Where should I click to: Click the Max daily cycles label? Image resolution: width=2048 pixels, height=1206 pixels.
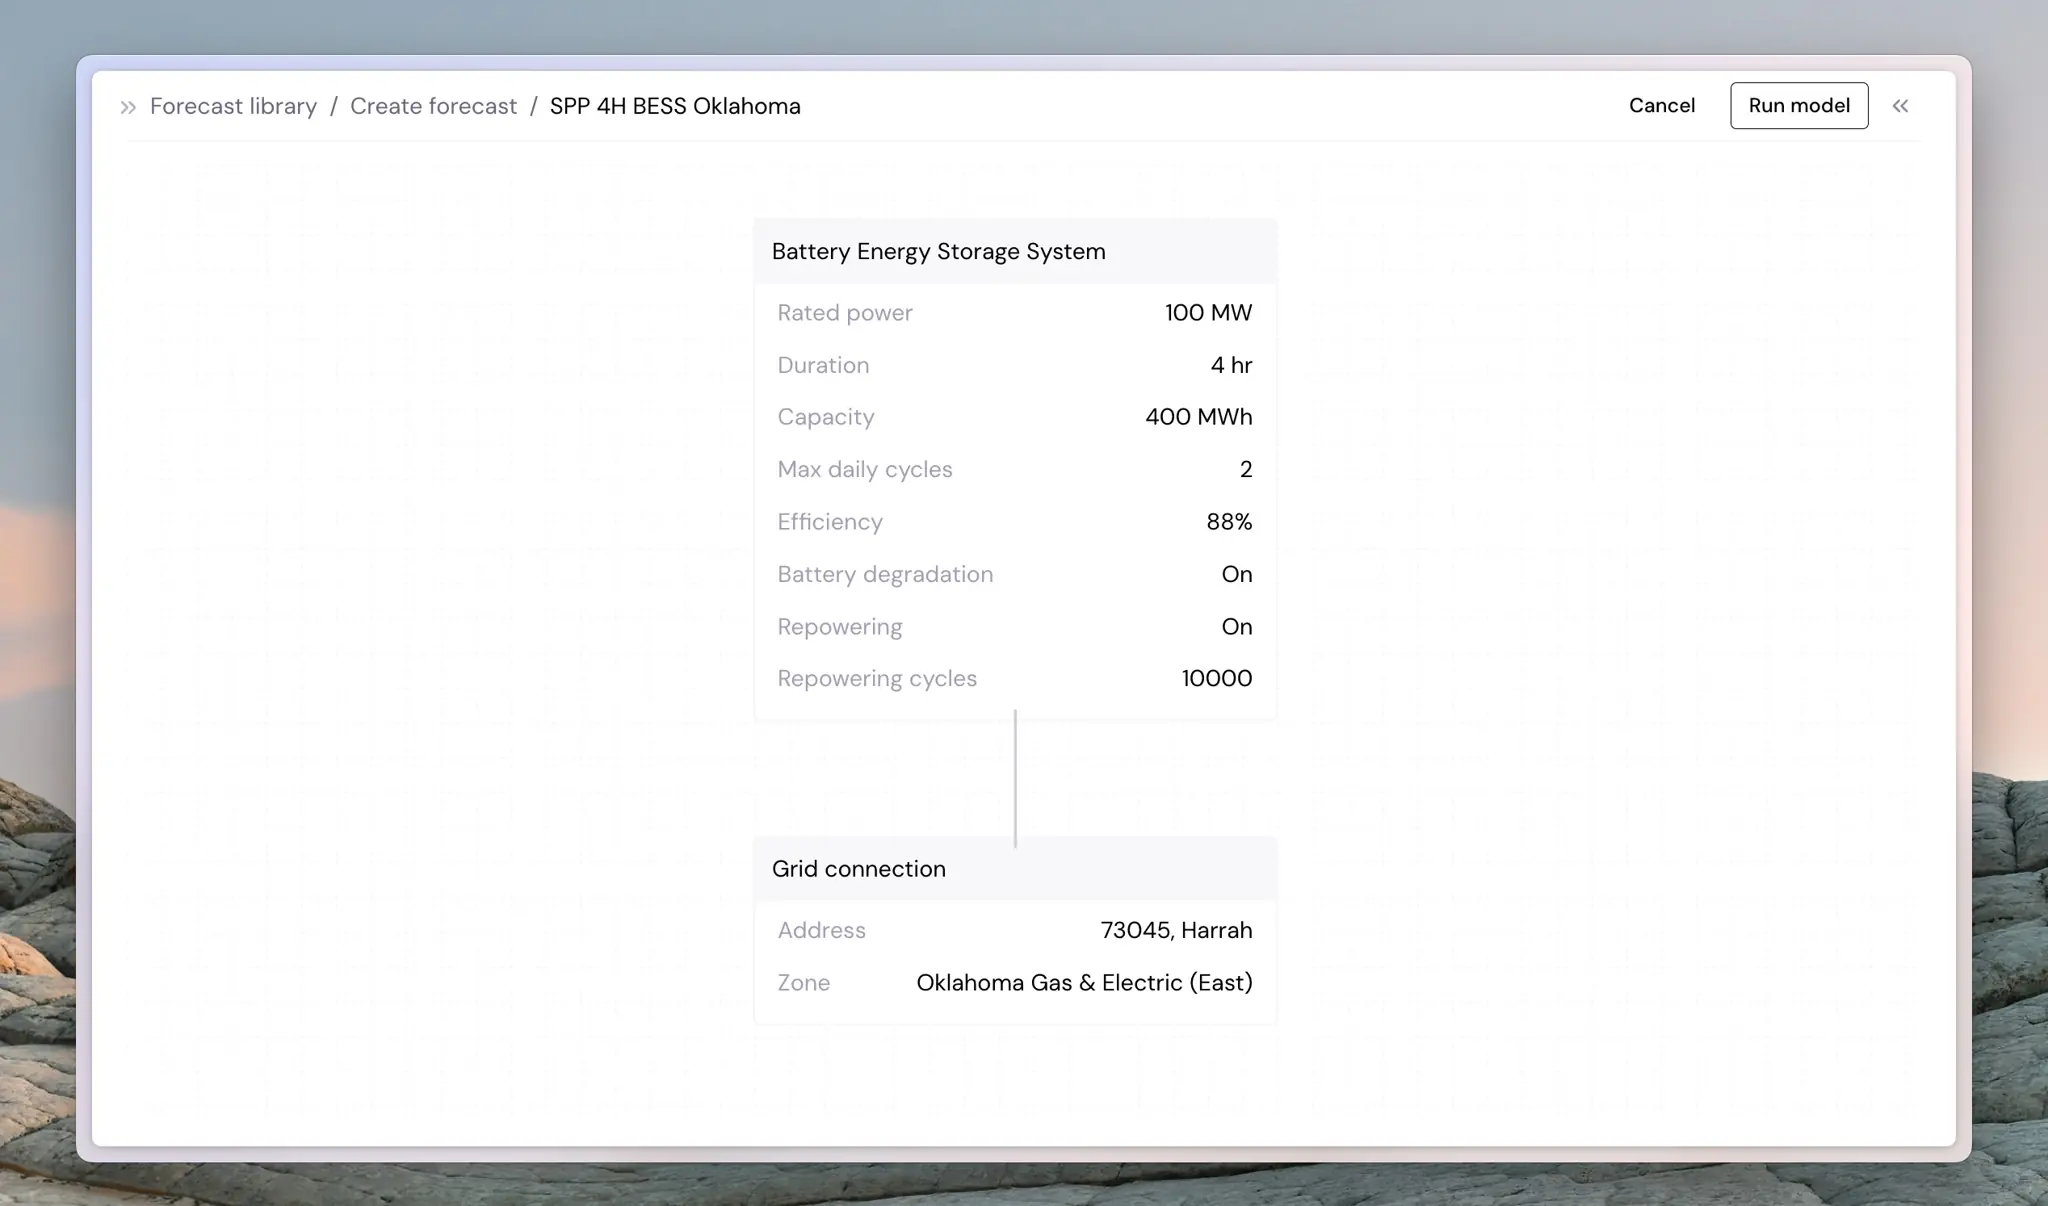(x=865, y=470)
